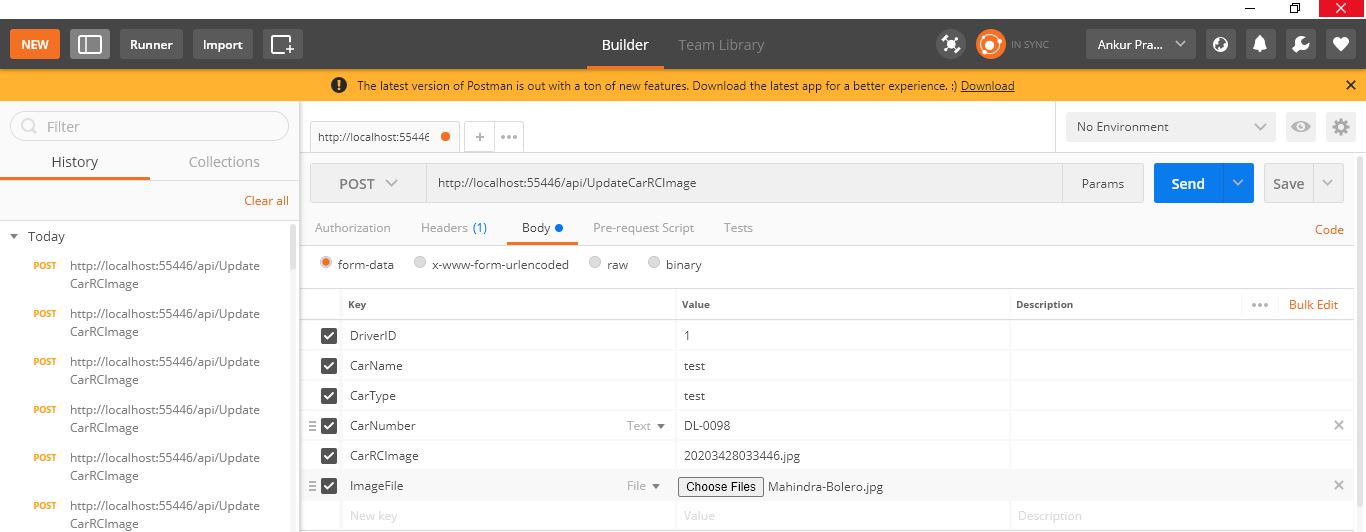The width and height of the screenshot is (1366, 532).
Task: Click environment quick look eye icon
Action: 1300,127
